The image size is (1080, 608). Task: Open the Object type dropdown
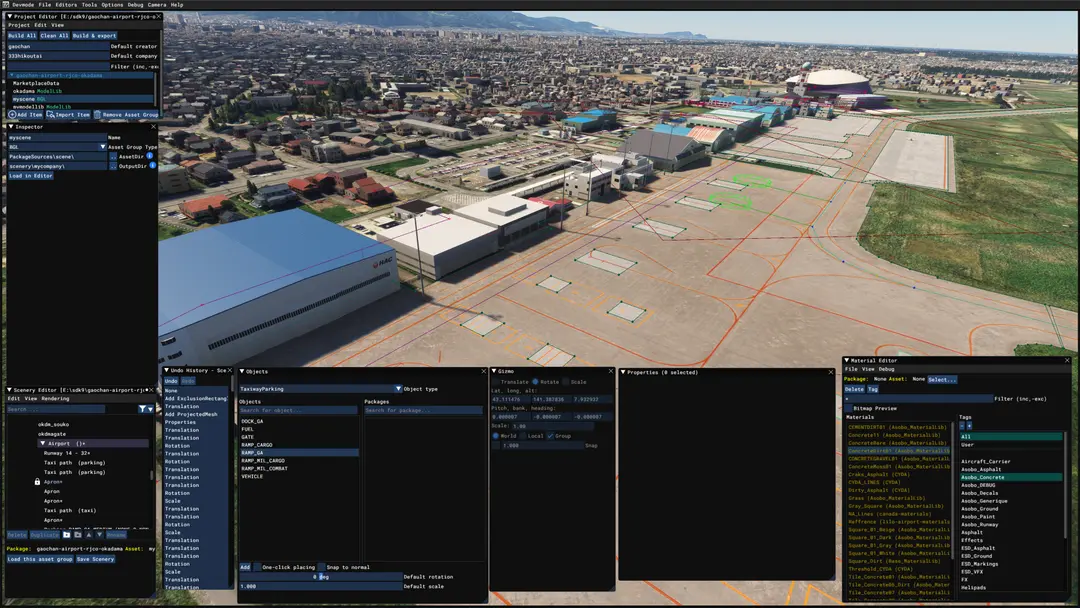[397, 389]
